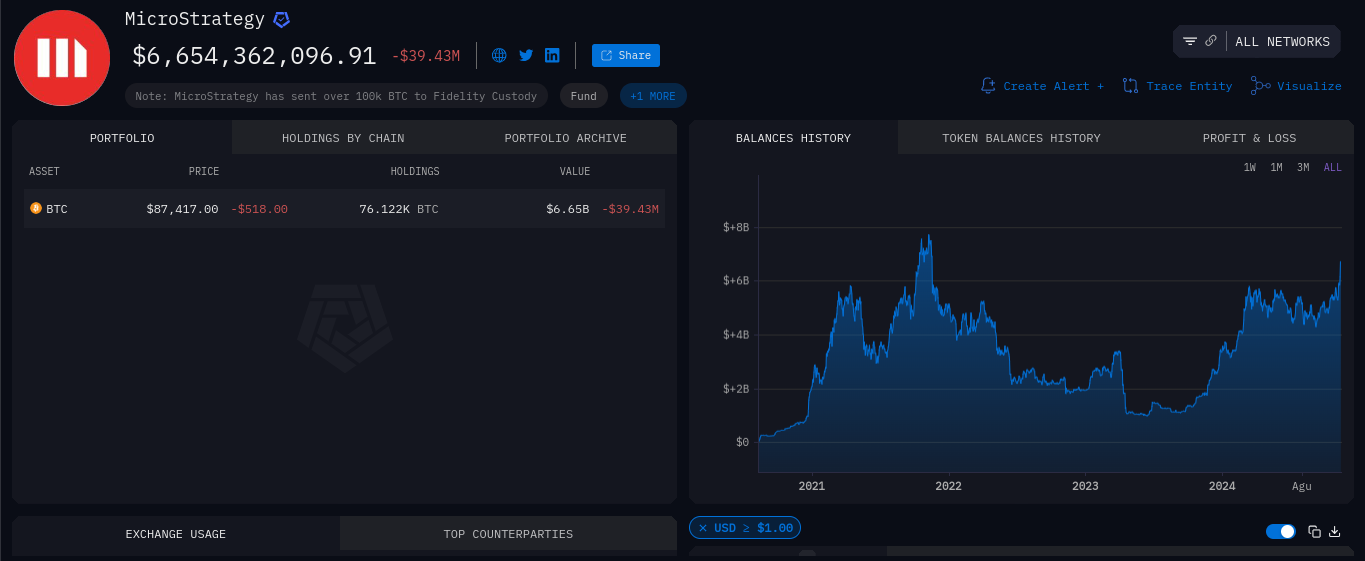1365x561 pixels.
Task: Sort by the HOLDINGS column header
Action: coord(415,172)
